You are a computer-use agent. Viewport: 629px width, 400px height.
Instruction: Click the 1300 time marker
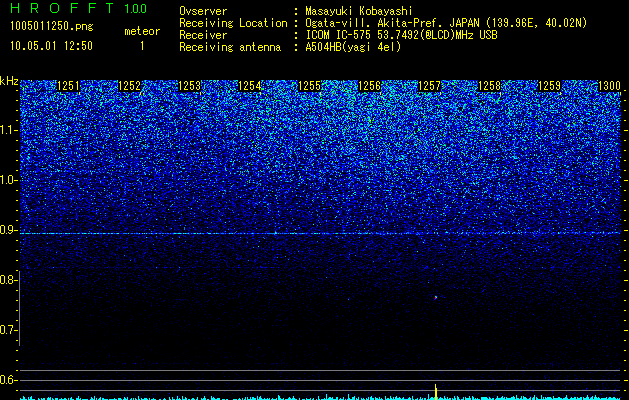point(609,86)
